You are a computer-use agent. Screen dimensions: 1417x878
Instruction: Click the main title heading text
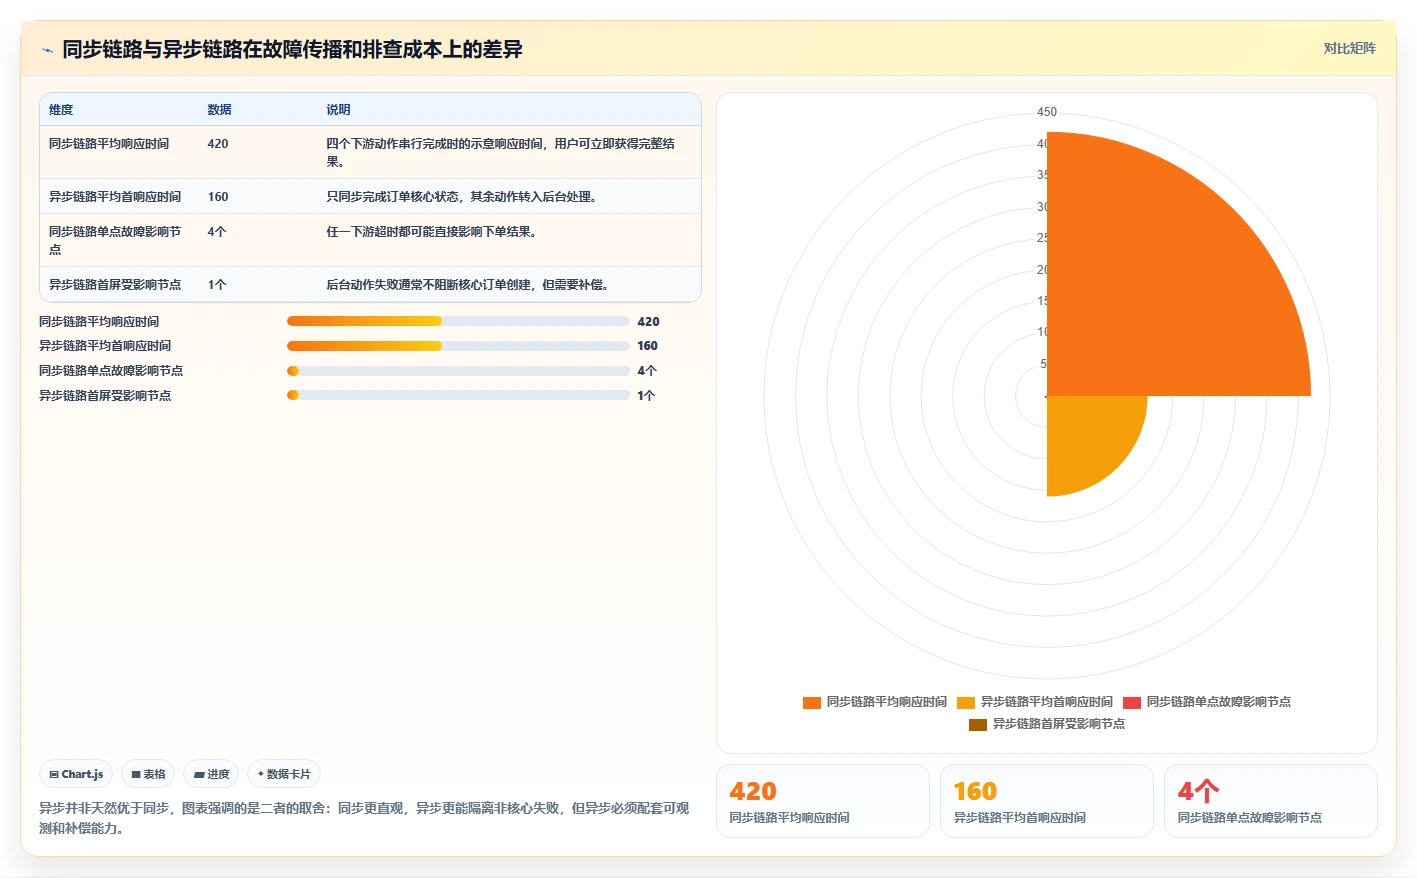pos(292,49)
